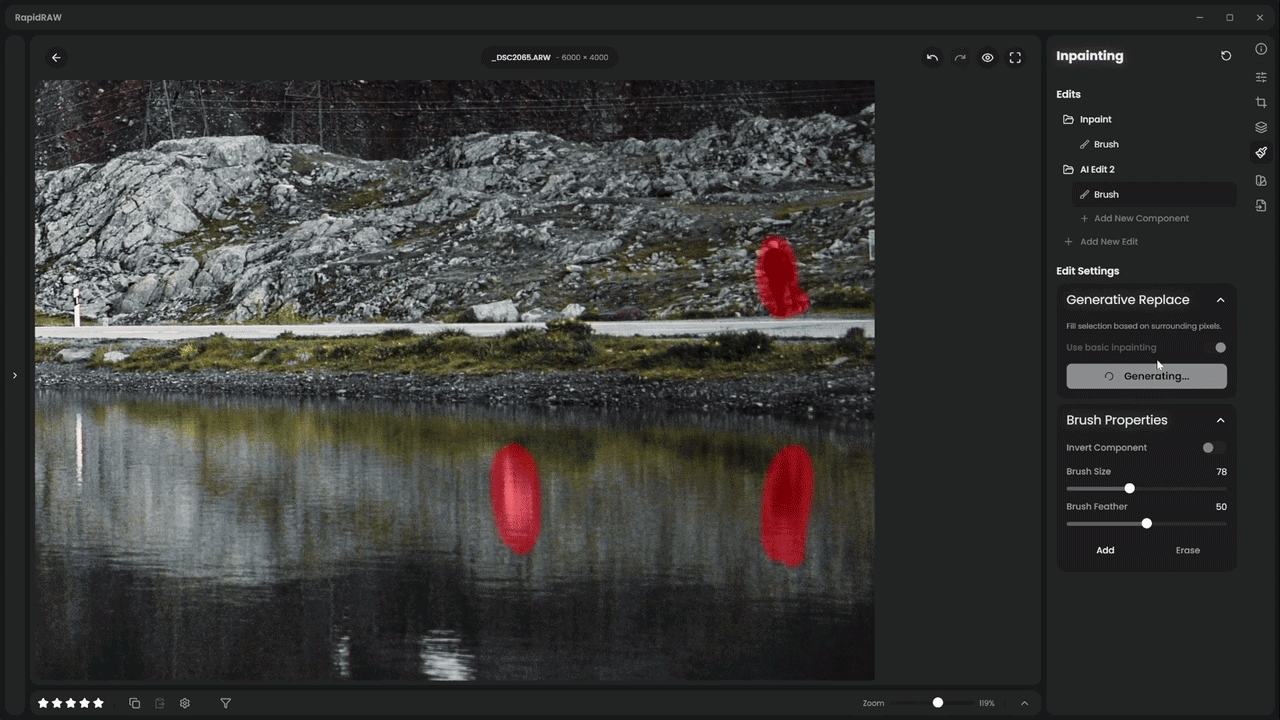The image size is (1280, 720).
Task: Paste adjustments settings icon
Action: 160,703
